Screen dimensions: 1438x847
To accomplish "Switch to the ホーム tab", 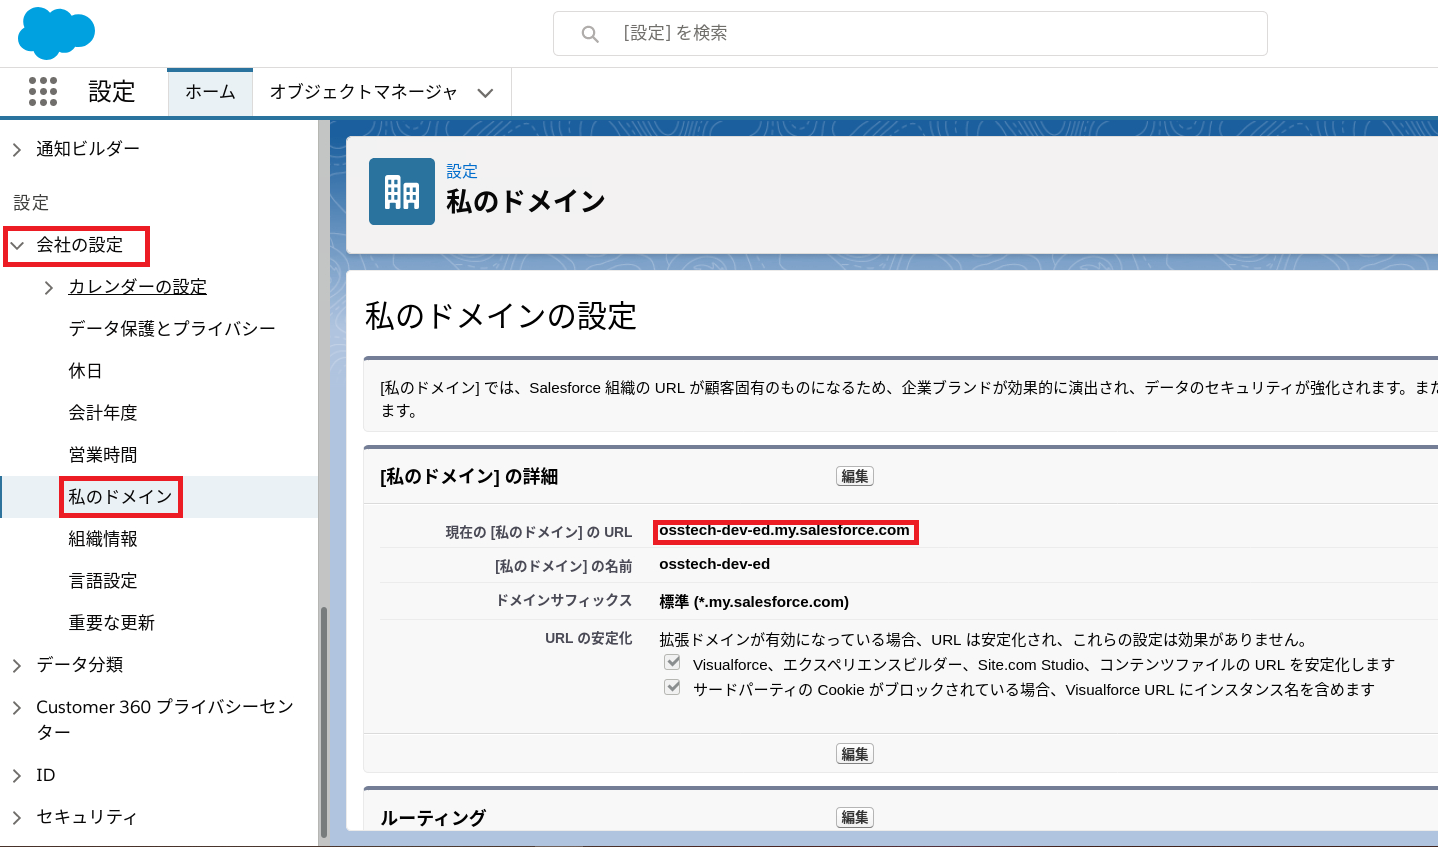I will pos(210,92).
